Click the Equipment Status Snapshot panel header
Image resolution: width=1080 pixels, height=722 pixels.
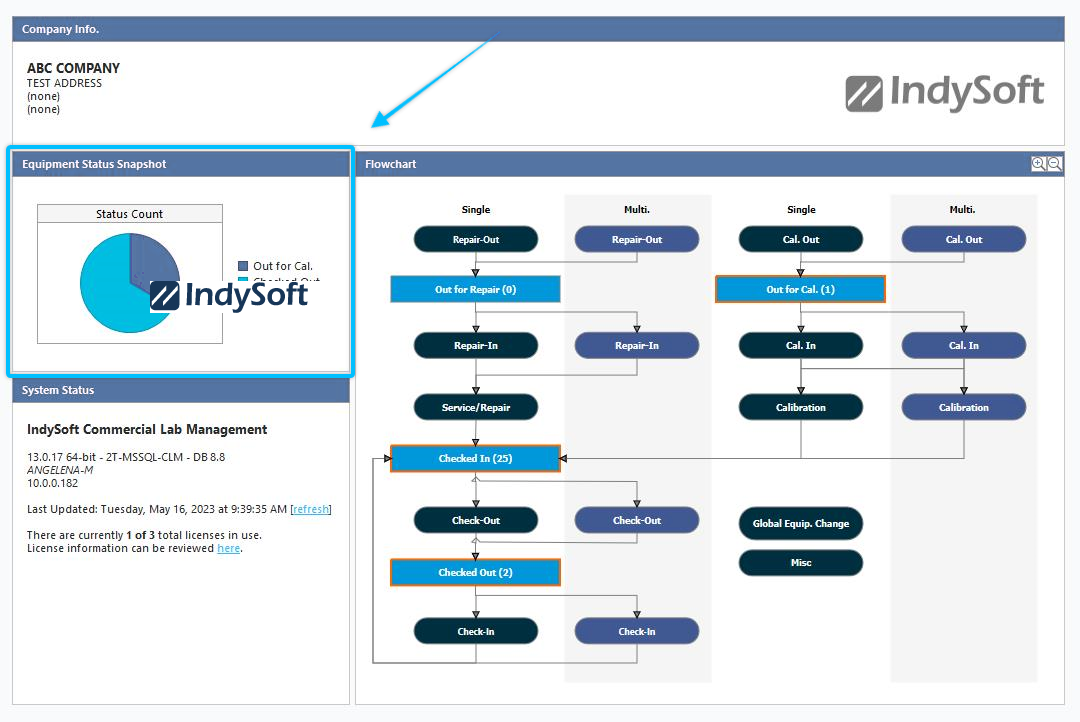[x=180, y=164]
